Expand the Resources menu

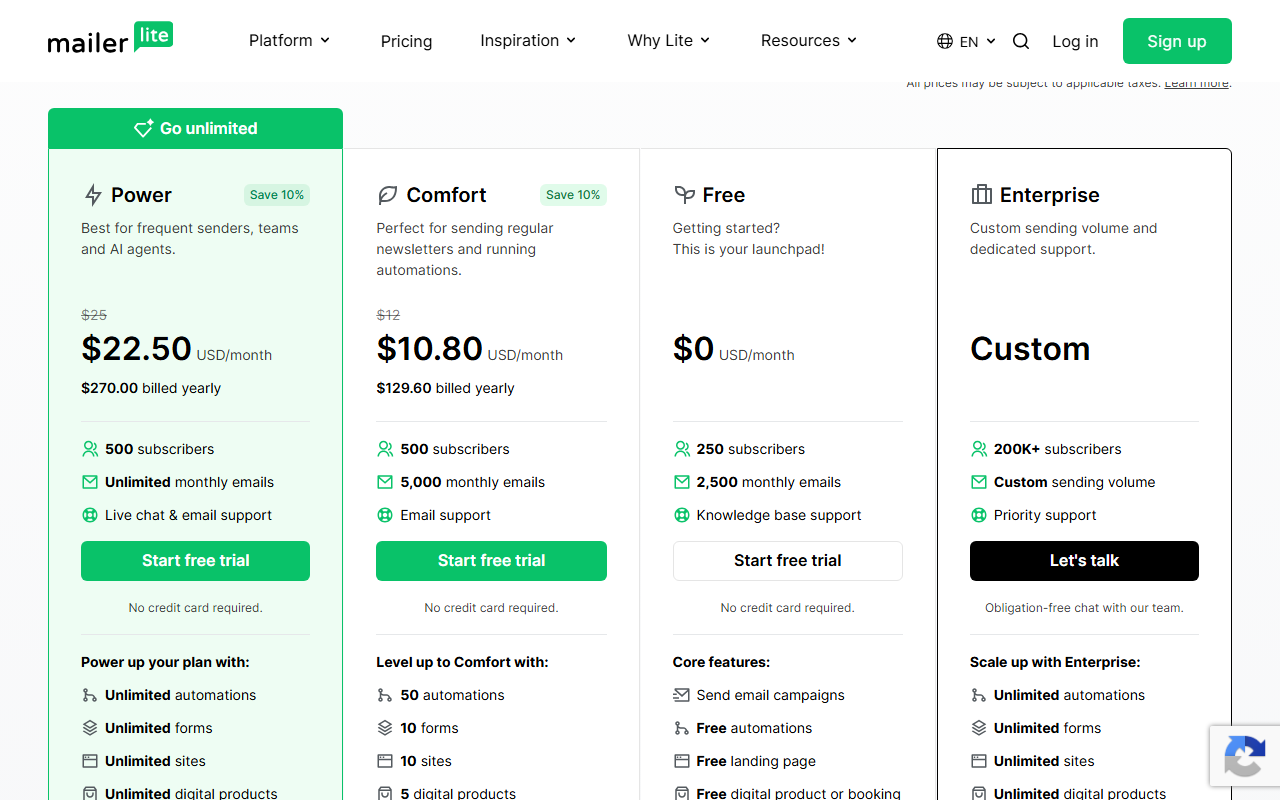pos(808,40)
